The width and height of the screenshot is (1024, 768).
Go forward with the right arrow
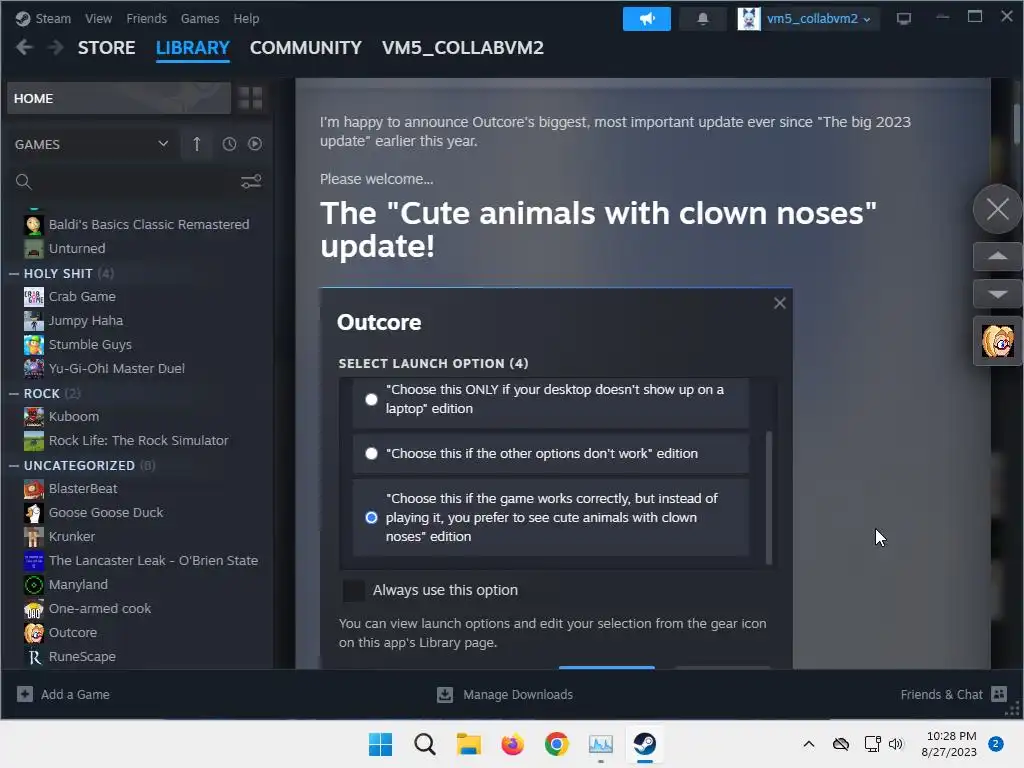click(56, 47)
